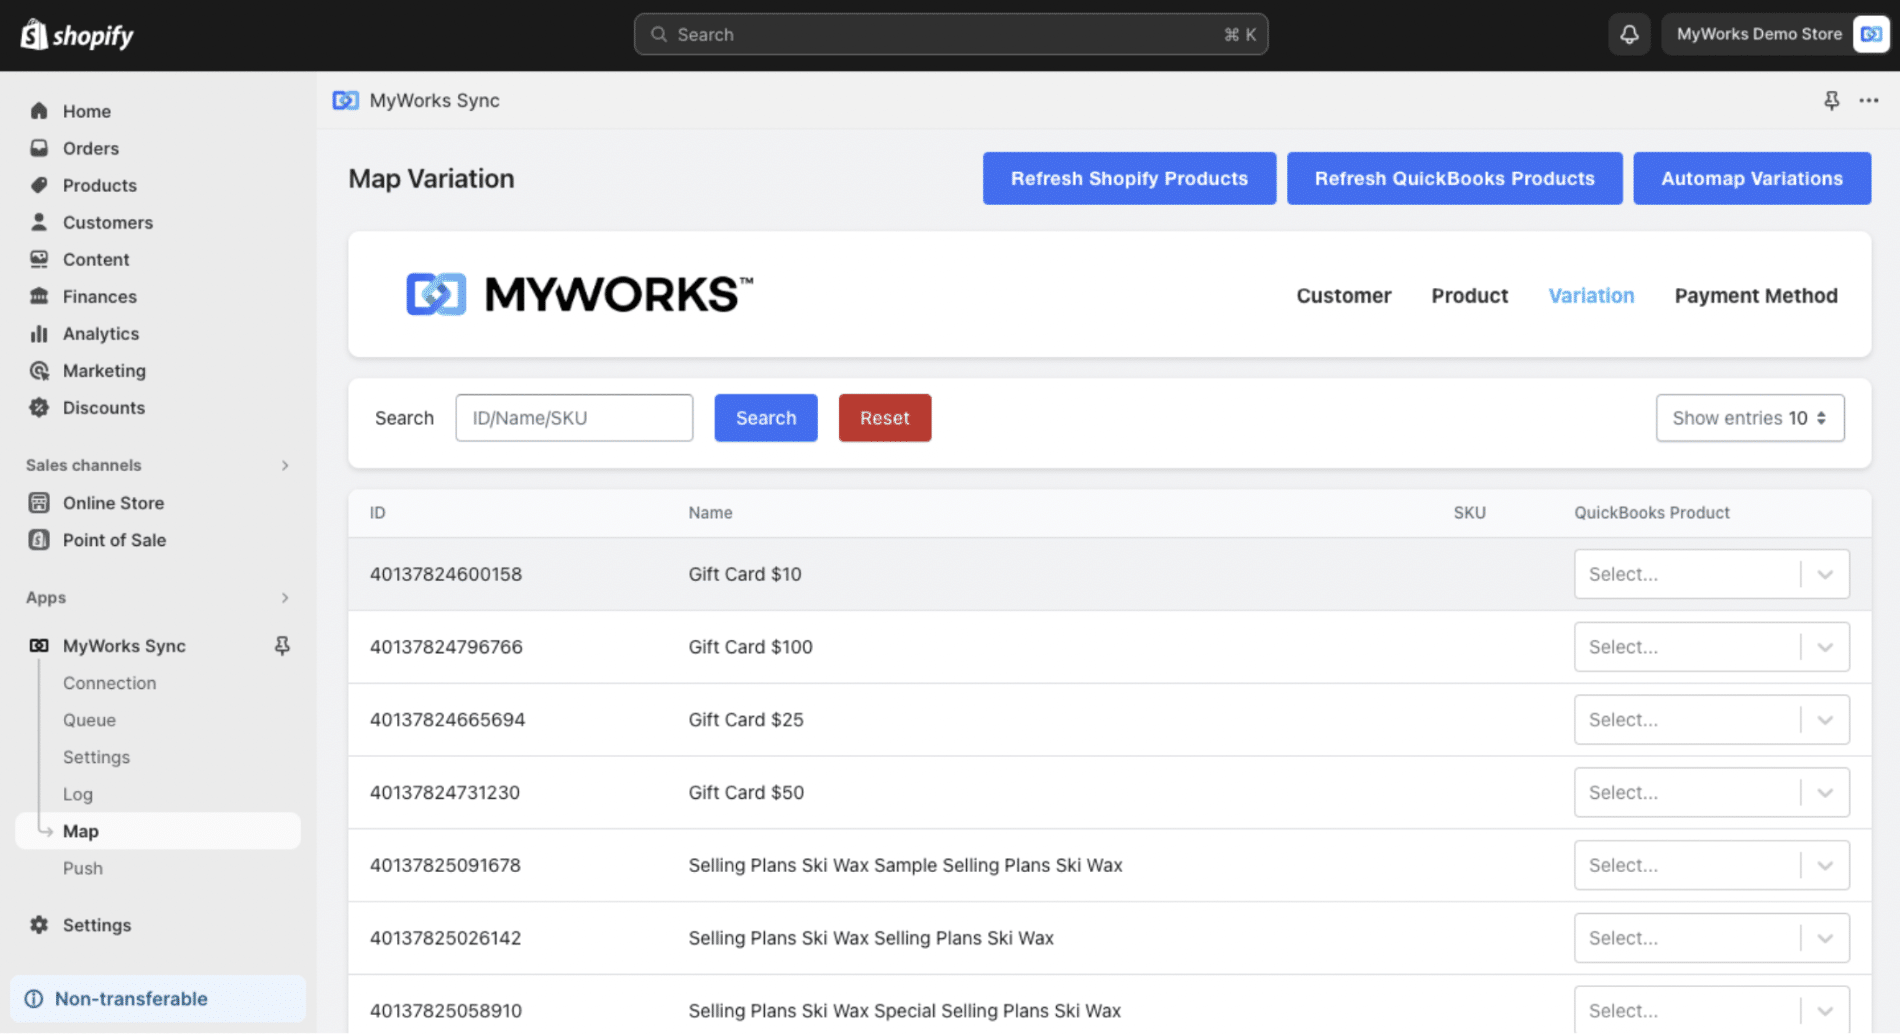
Task: Click ID 40137825091678 cell
Action: [445, 865]
